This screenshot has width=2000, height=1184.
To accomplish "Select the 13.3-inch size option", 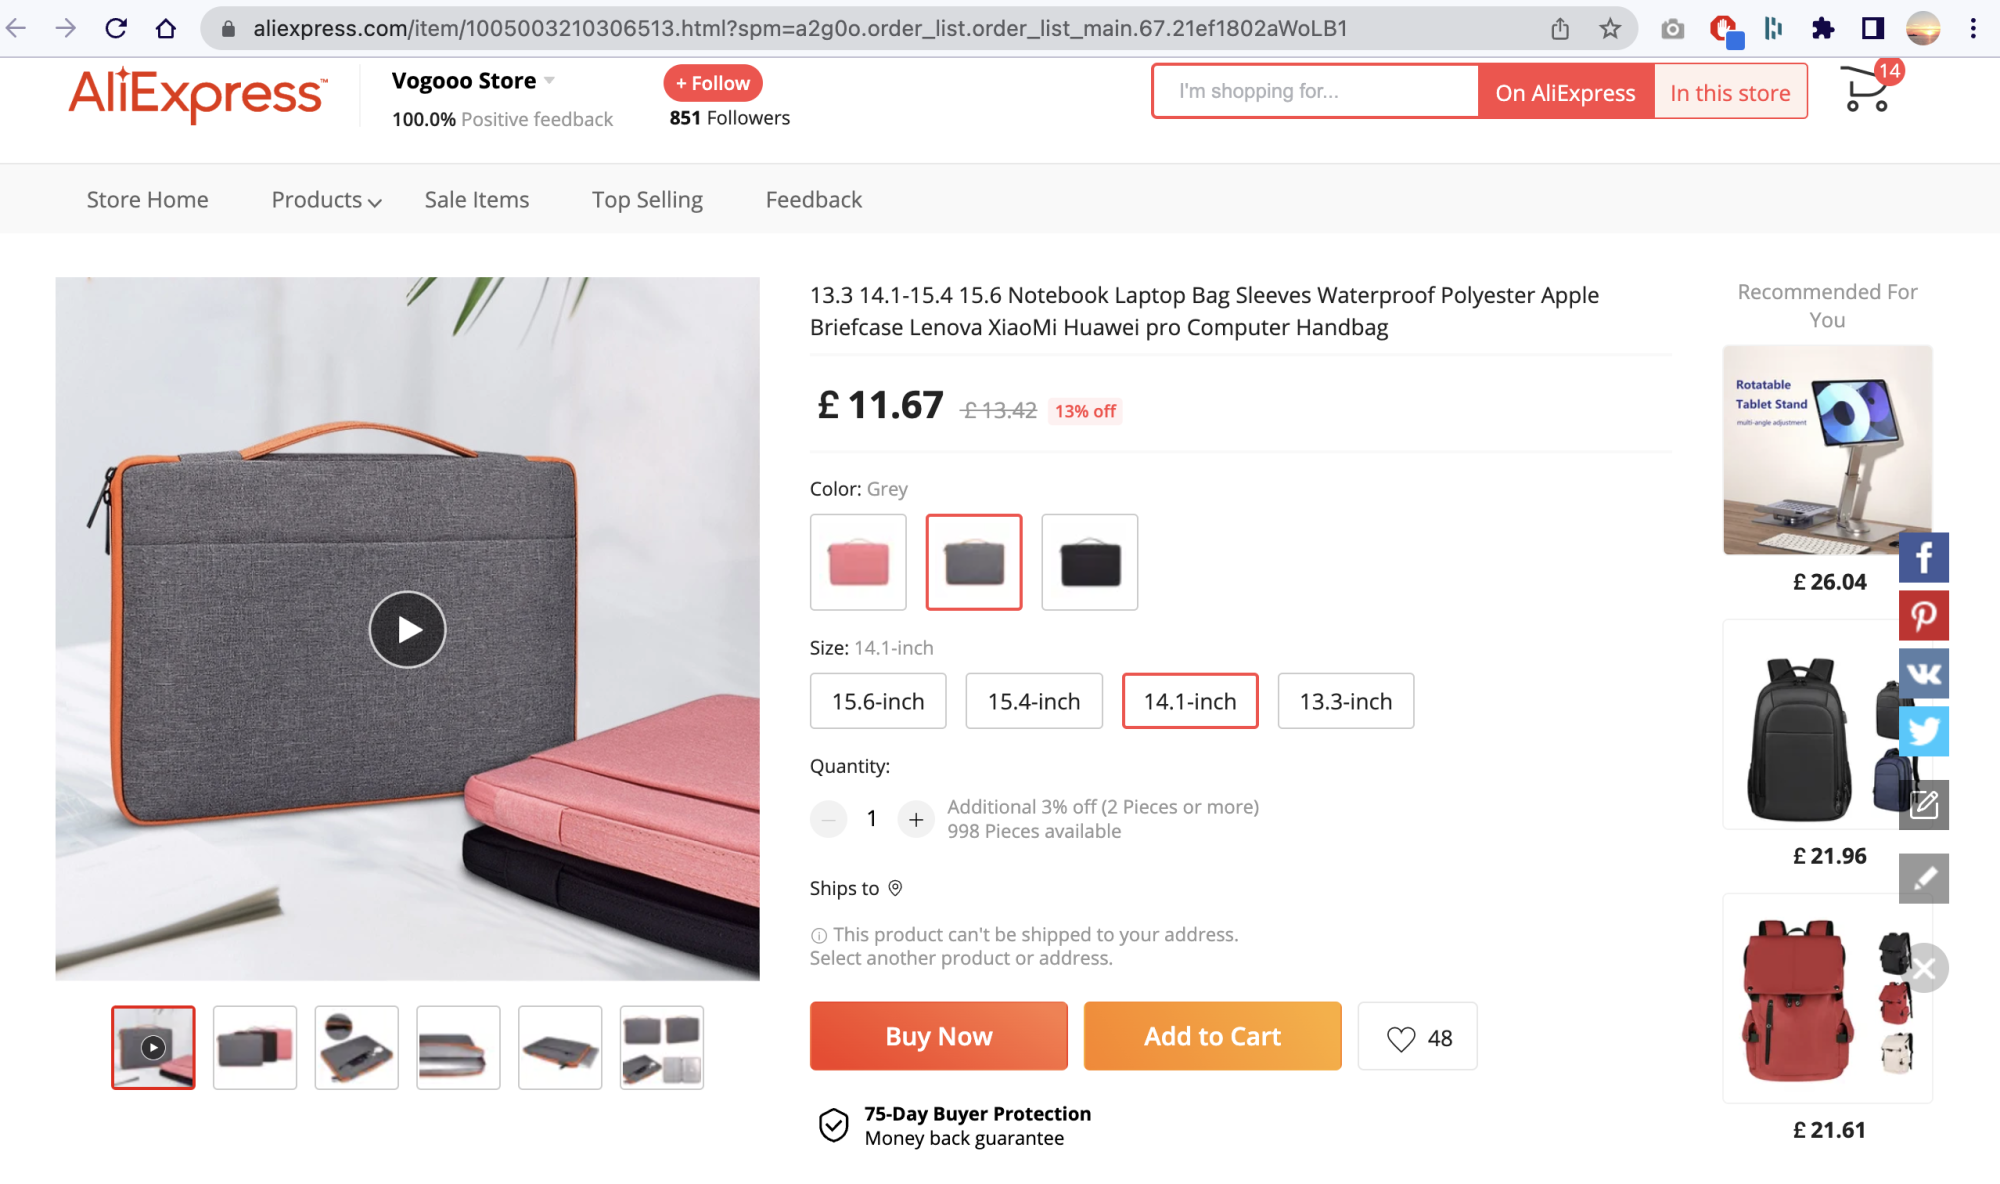I will (1345, 701).
